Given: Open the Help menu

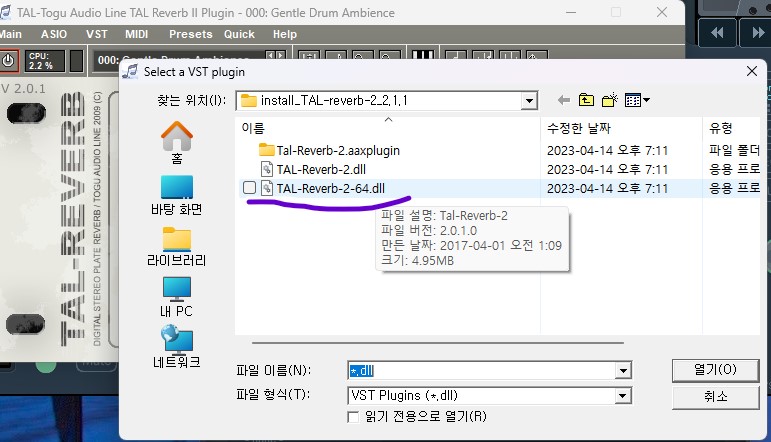Looking at the screenshot, I should (285, 34).
